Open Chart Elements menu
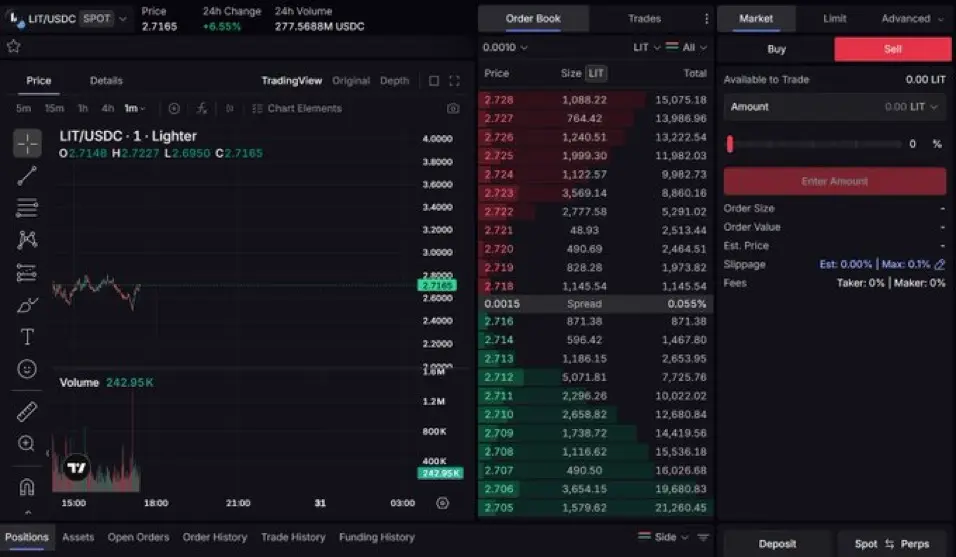Image resolution: width=956 pixels, height=557 pixels. coord(297,108)
